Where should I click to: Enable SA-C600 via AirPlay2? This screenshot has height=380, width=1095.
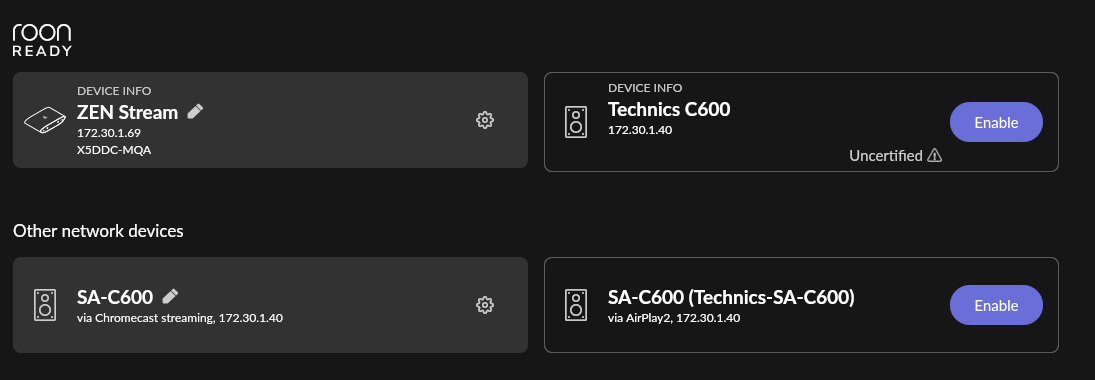pos(997,305)
